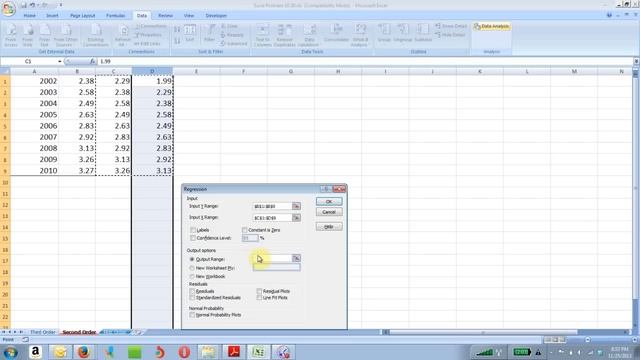The height and width of the screenshot is (360, 640).
Task: Click the Group outline icon
Action: click(x=384, y=33)
